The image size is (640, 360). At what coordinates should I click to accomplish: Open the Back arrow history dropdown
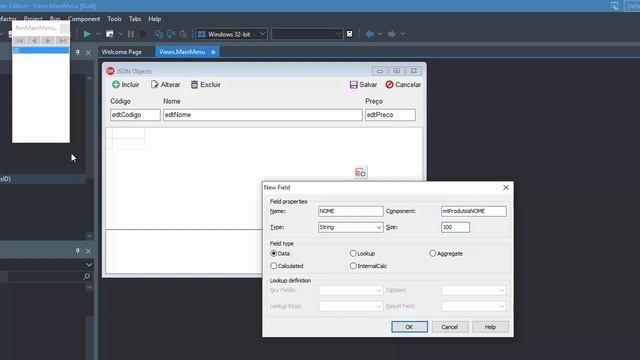coord(380,34)
